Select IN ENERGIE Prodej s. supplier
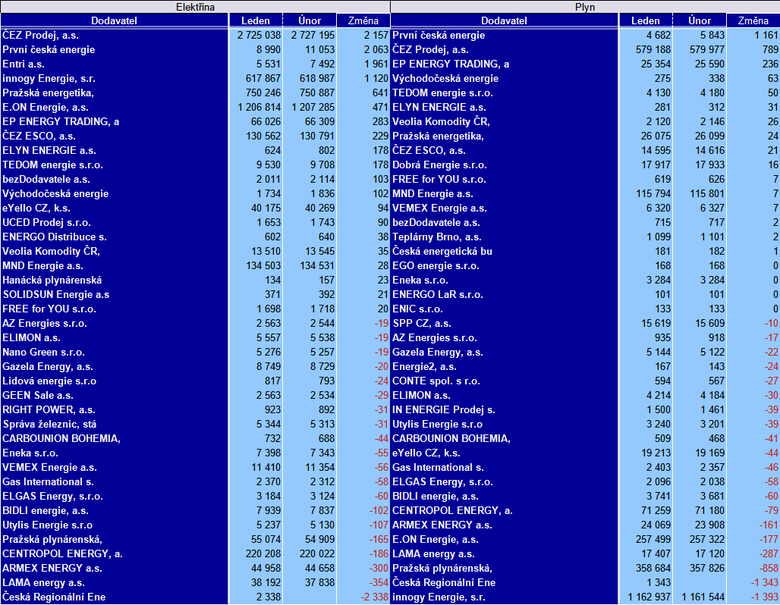This screenshot has height=605, width=780. click(443, 410)
